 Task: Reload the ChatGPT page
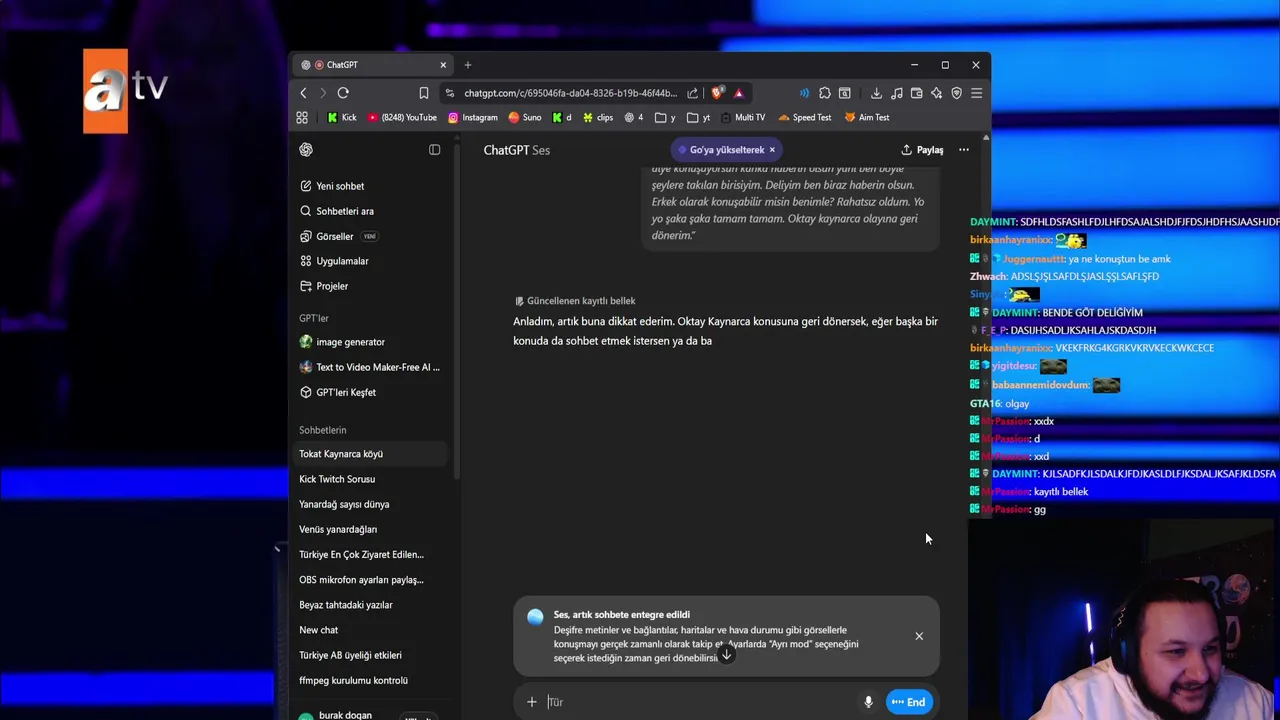(343, 93)
